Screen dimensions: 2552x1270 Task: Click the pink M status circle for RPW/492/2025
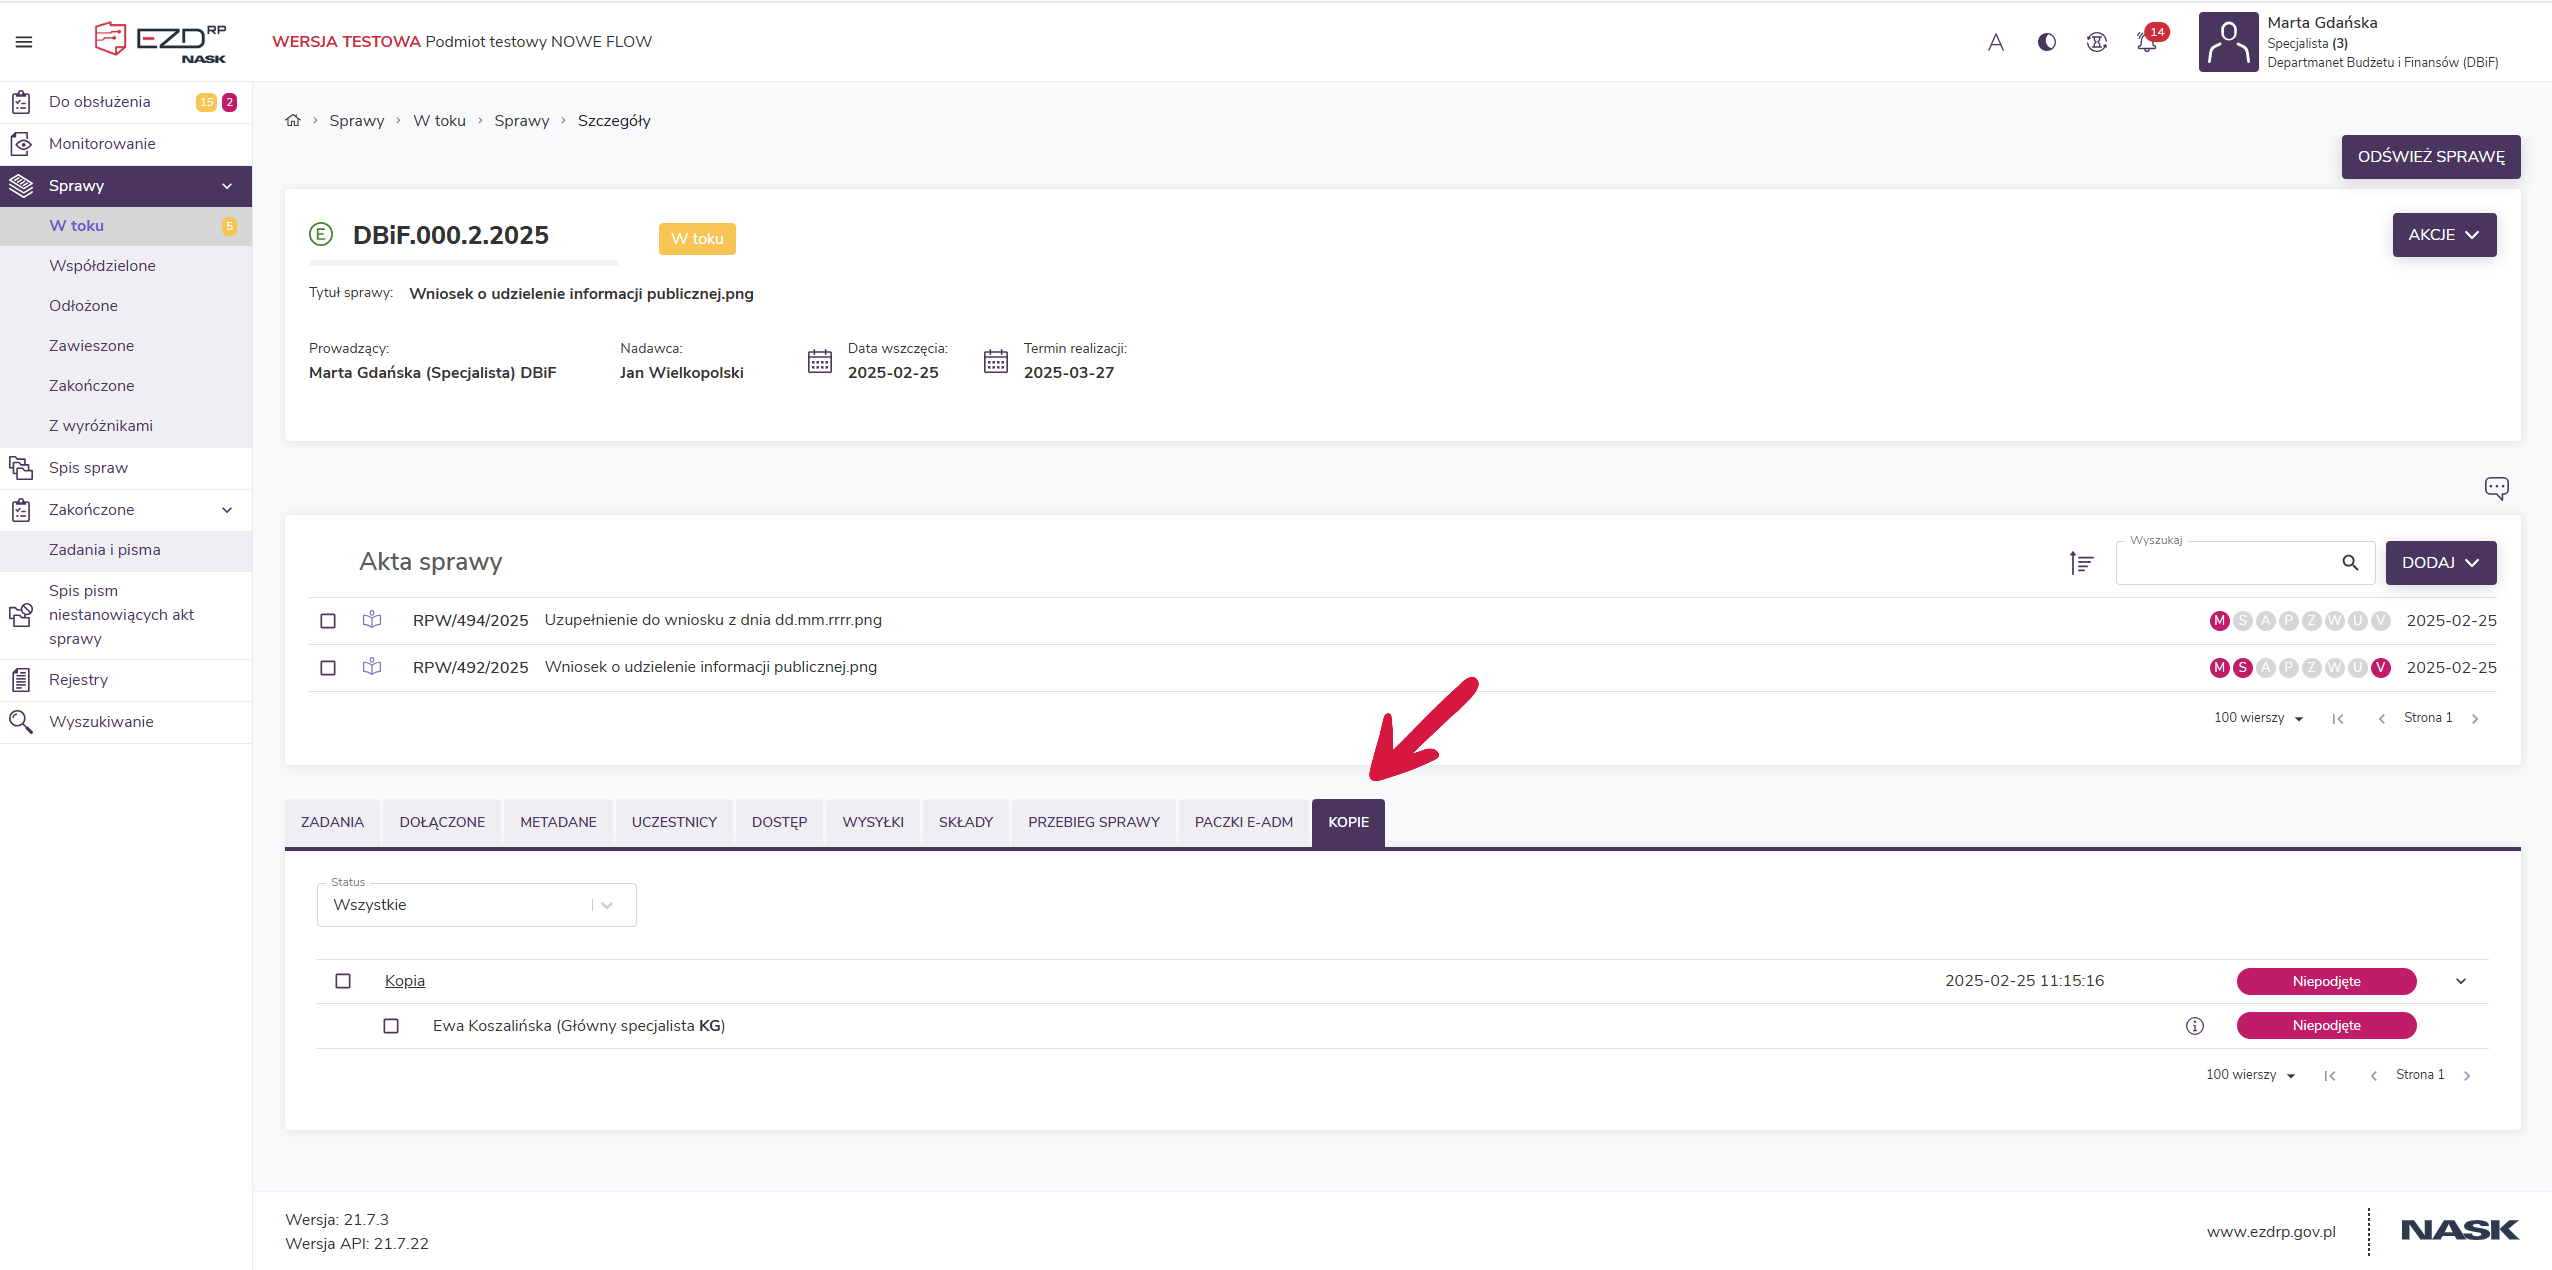(2219, 668)
